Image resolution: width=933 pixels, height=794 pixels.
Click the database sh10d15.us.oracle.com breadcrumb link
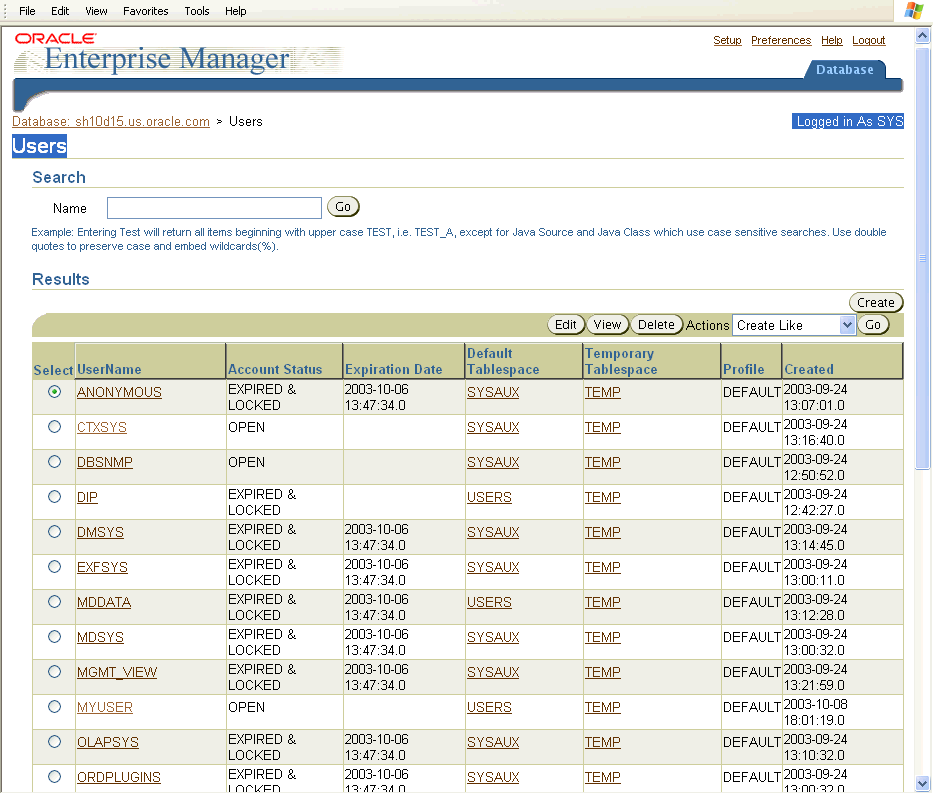111,122
